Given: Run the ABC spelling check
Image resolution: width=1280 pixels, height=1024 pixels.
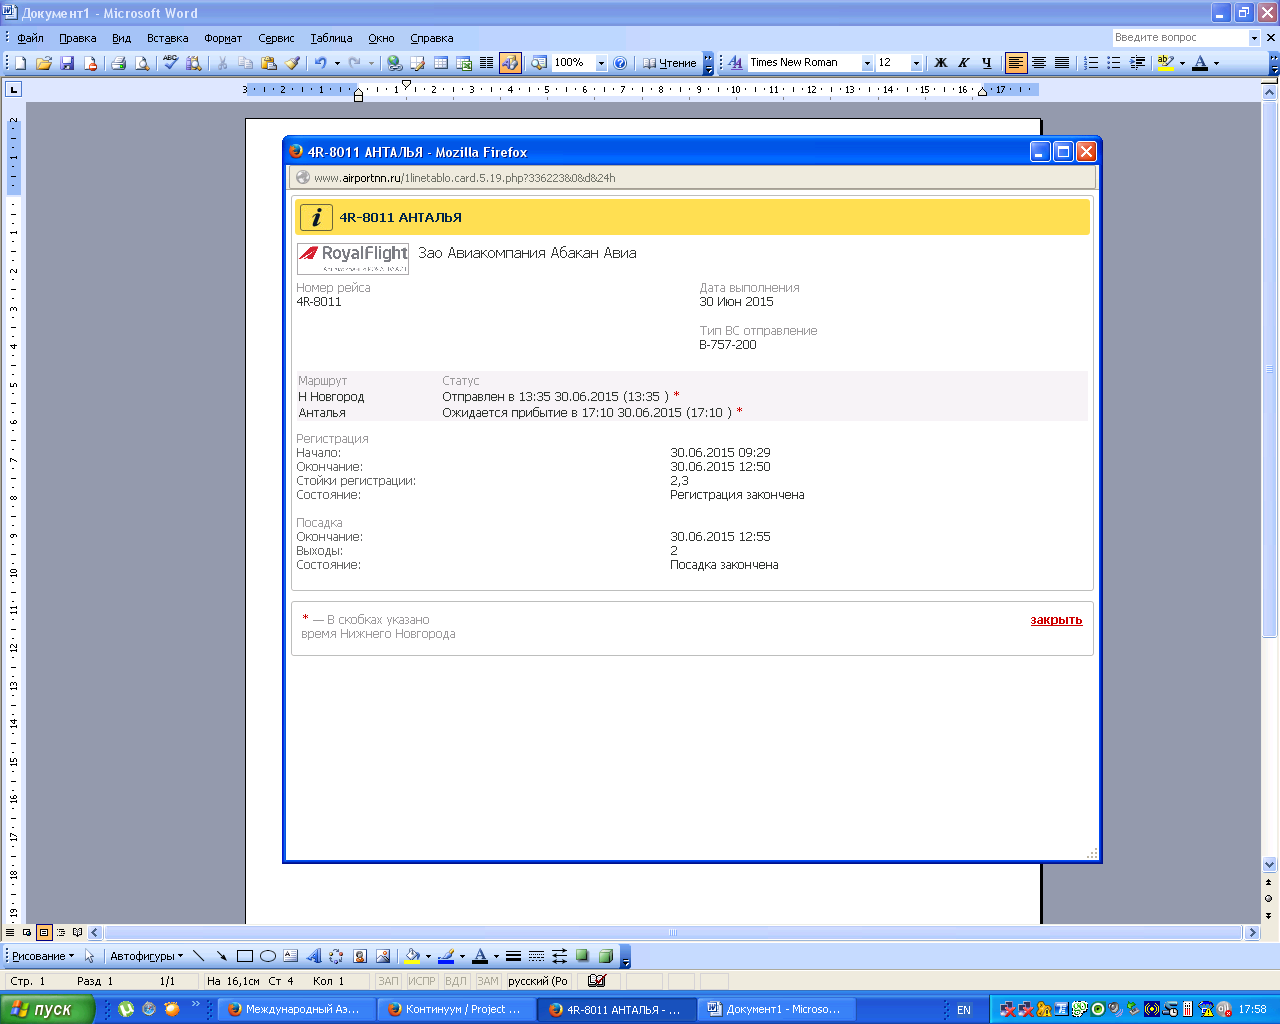Looking at the screenshot, I should (171, 63).
